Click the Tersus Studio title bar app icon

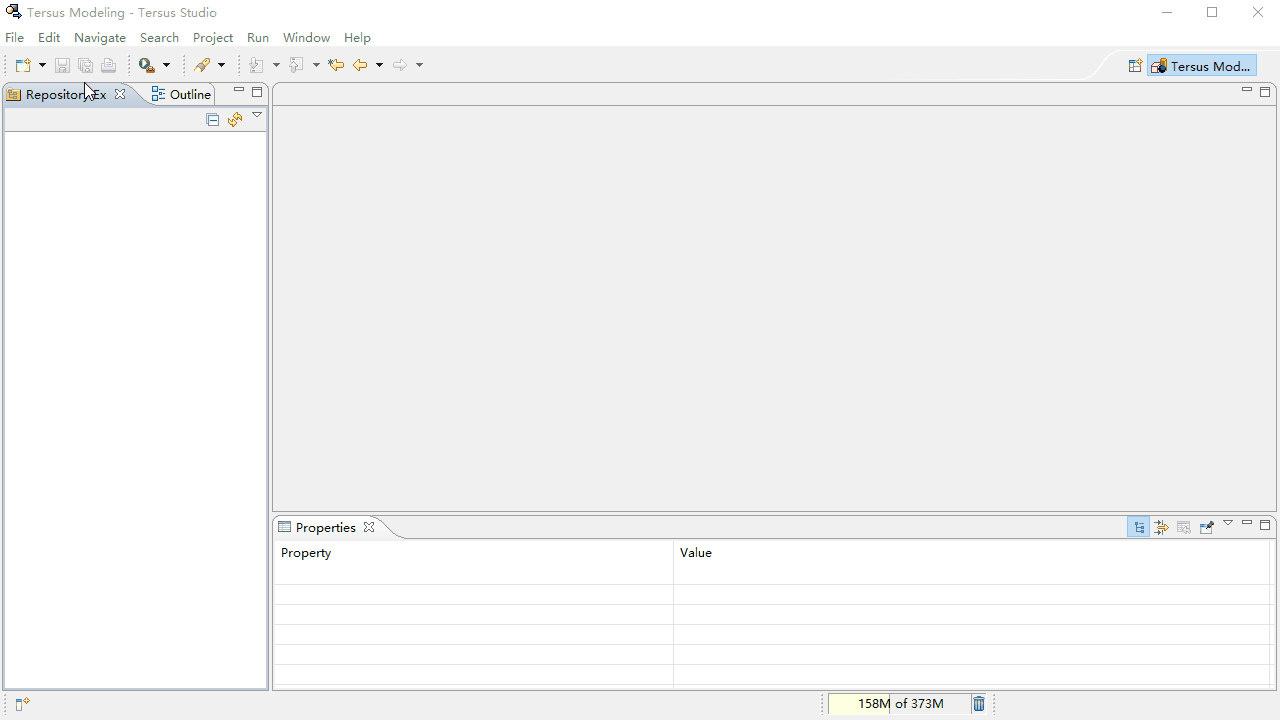(13, 12)
